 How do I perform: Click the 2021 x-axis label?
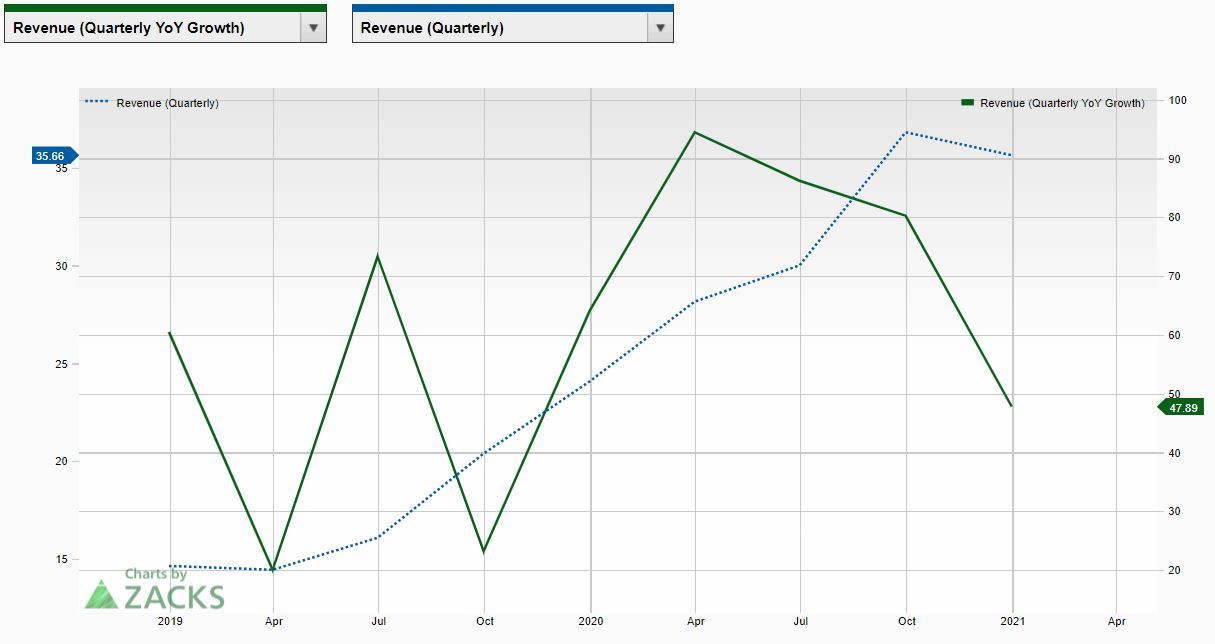(1012, 621)
